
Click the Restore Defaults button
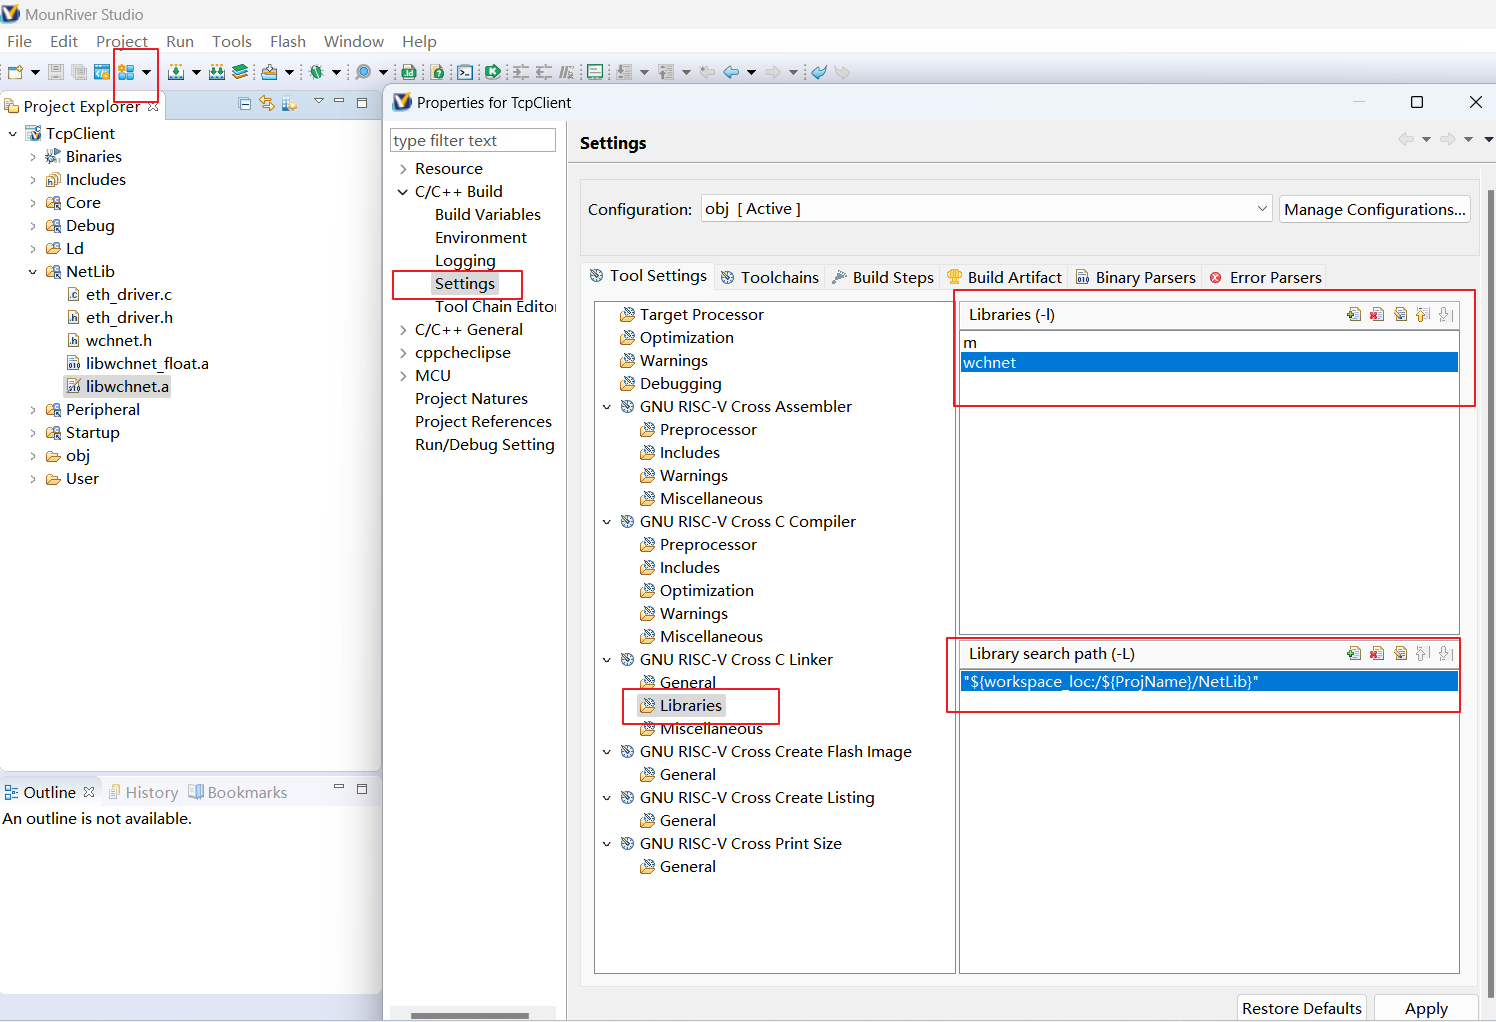(x=1302, y=1008)
